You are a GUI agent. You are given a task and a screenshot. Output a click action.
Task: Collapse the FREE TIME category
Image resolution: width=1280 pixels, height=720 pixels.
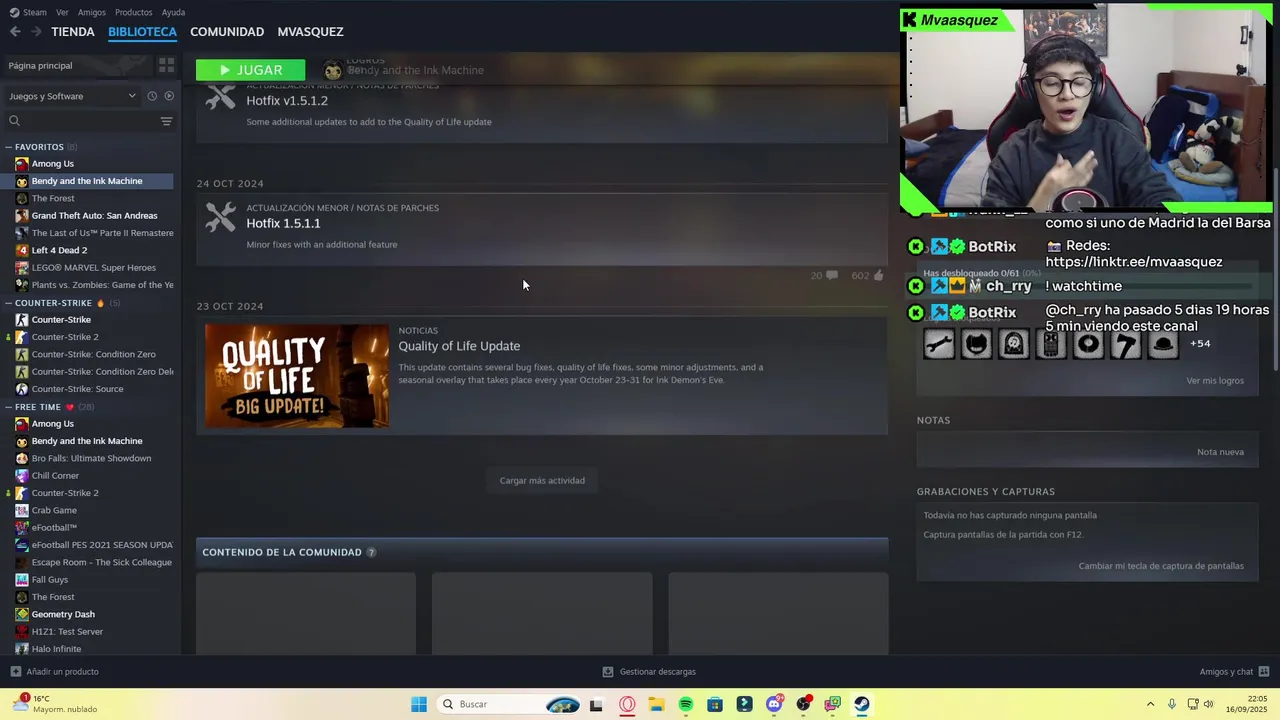8,407
